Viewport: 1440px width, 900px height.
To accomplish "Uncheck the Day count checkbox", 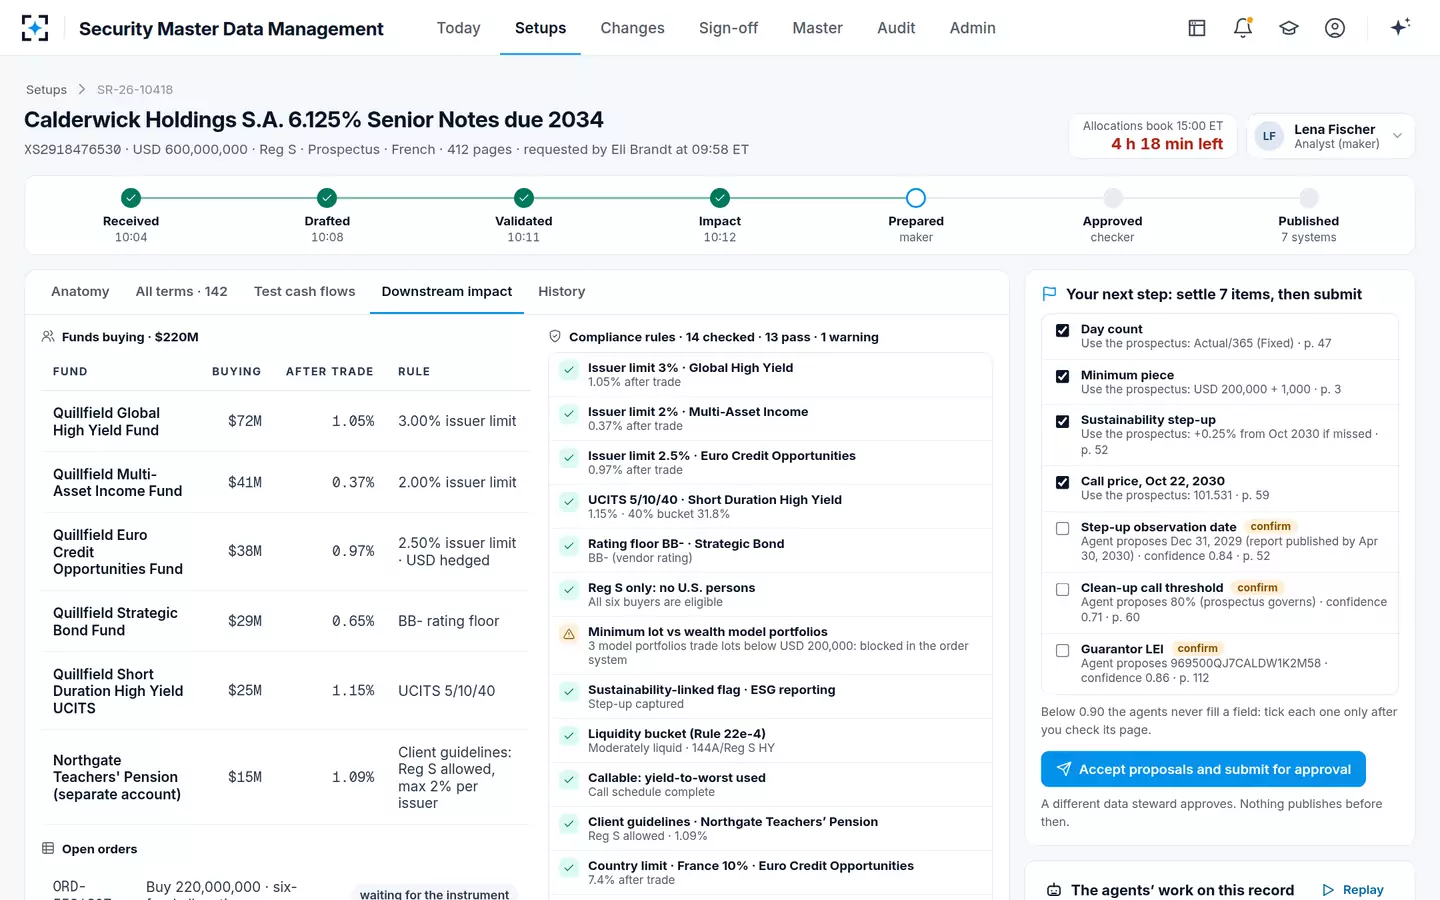I will coord(1062,330).
